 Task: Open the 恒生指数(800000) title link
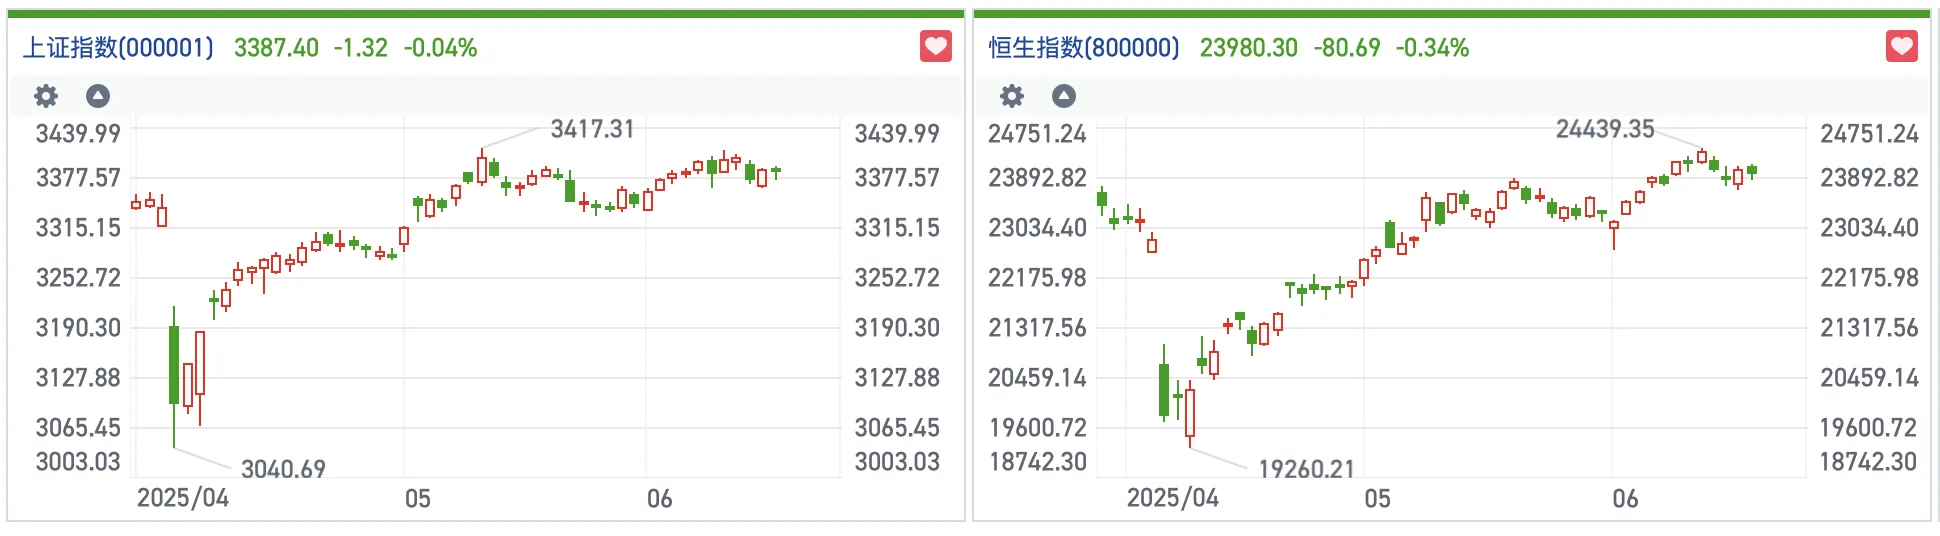pos(1084,48)
